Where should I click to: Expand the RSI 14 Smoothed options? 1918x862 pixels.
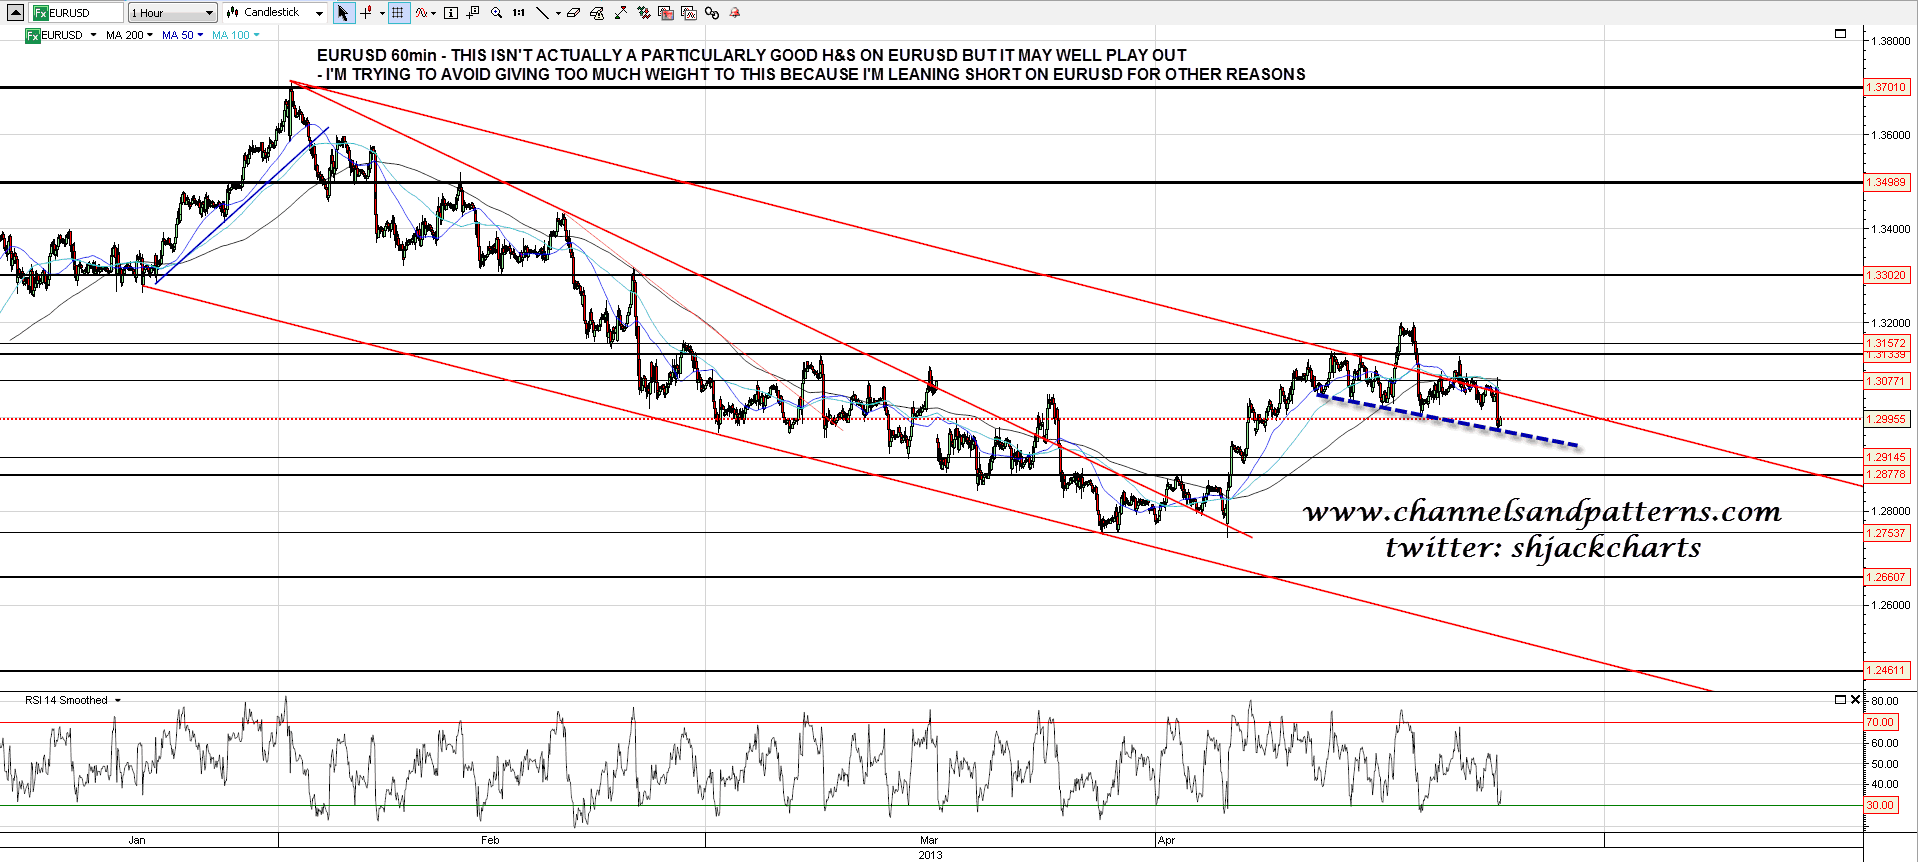coord(73,700)
